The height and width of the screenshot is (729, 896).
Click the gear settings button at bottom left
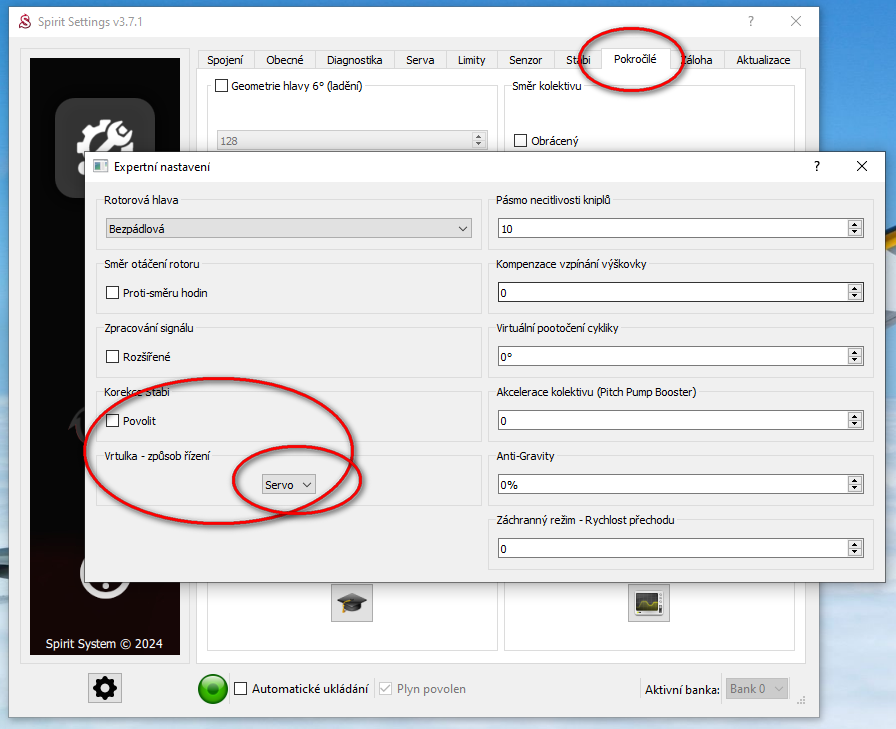pyautogui.click(x=104, y=688)
